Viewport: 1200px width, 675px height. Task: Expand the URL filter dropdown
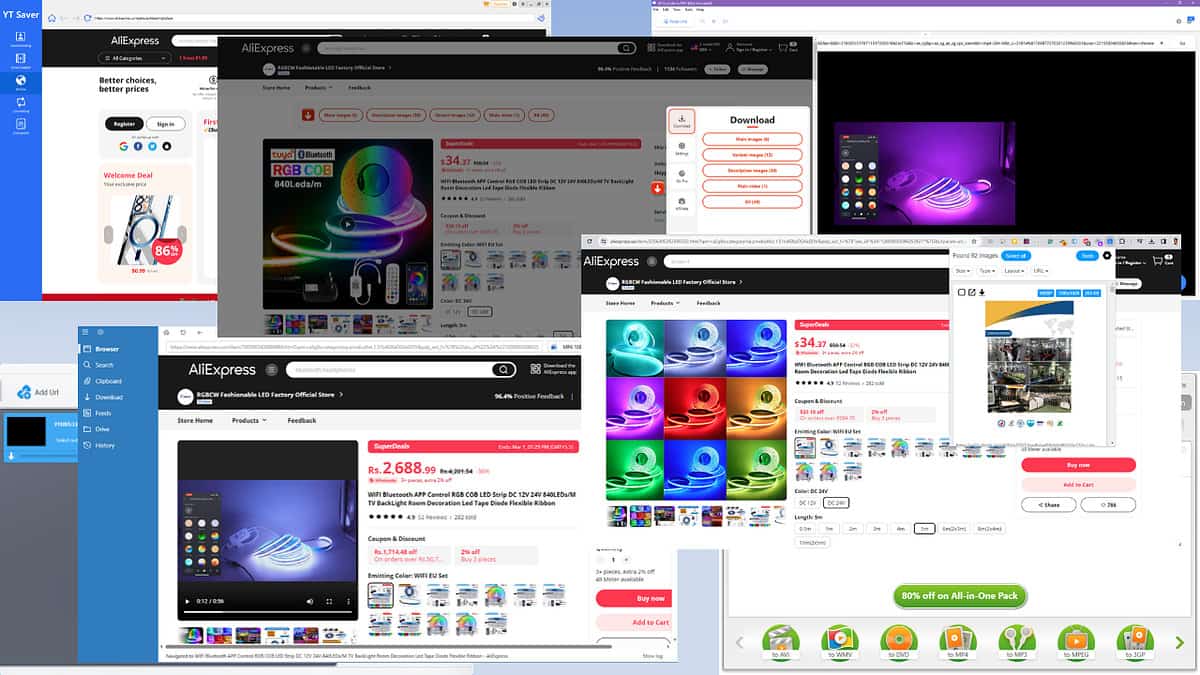[x=1041, y=271]
